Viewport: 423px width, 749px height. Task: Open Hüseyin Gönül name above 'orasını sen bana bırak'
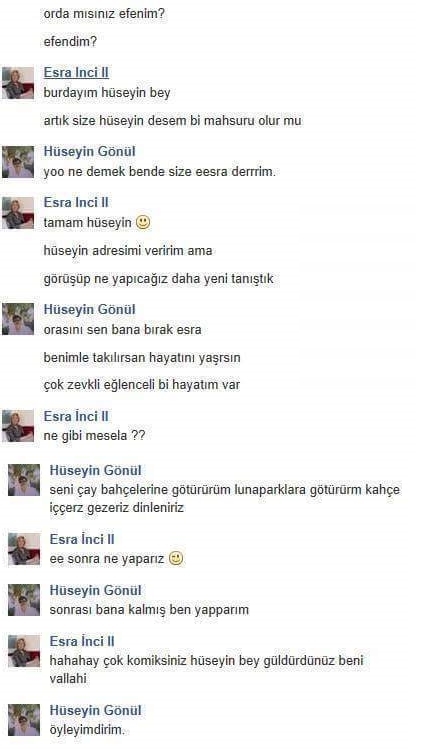90,309
